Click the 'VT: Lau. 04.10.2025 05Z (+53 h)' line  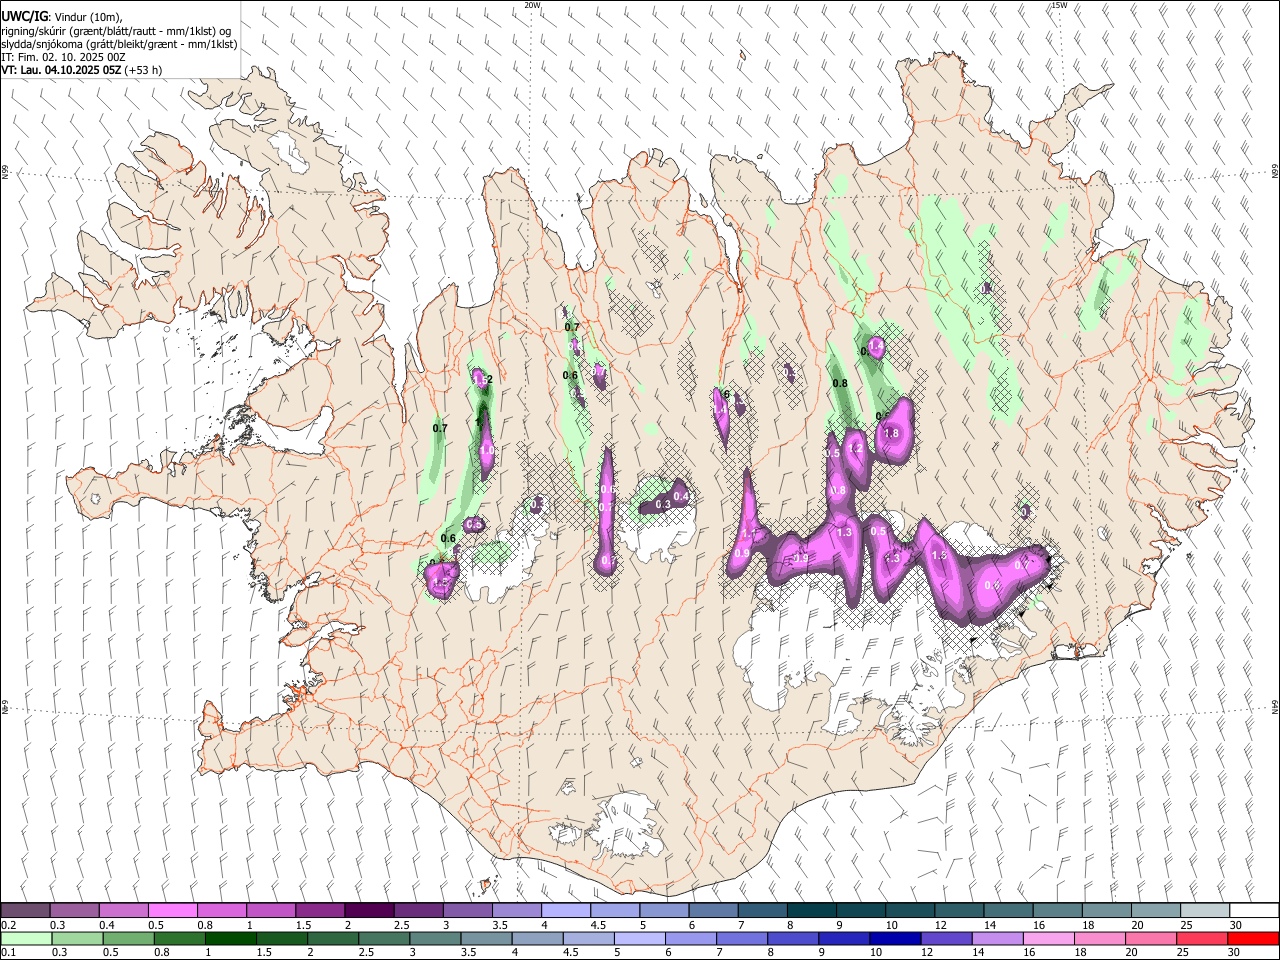(82, 70)
